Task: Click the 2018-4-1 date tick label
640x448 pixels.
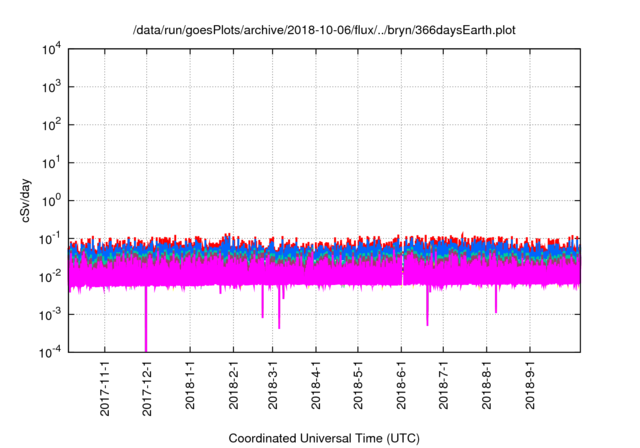Action: pos(316,386)
